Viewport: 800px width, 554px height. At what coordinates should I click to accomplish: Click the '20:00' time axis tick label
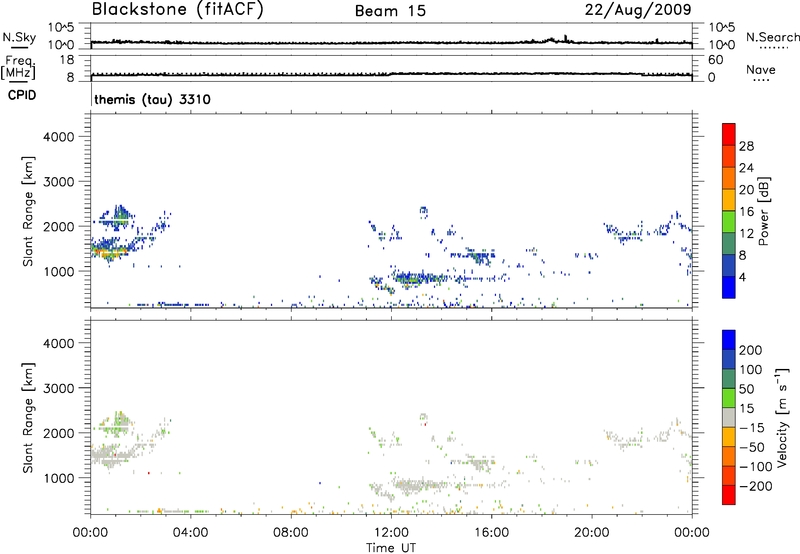[x=592, y=533]
